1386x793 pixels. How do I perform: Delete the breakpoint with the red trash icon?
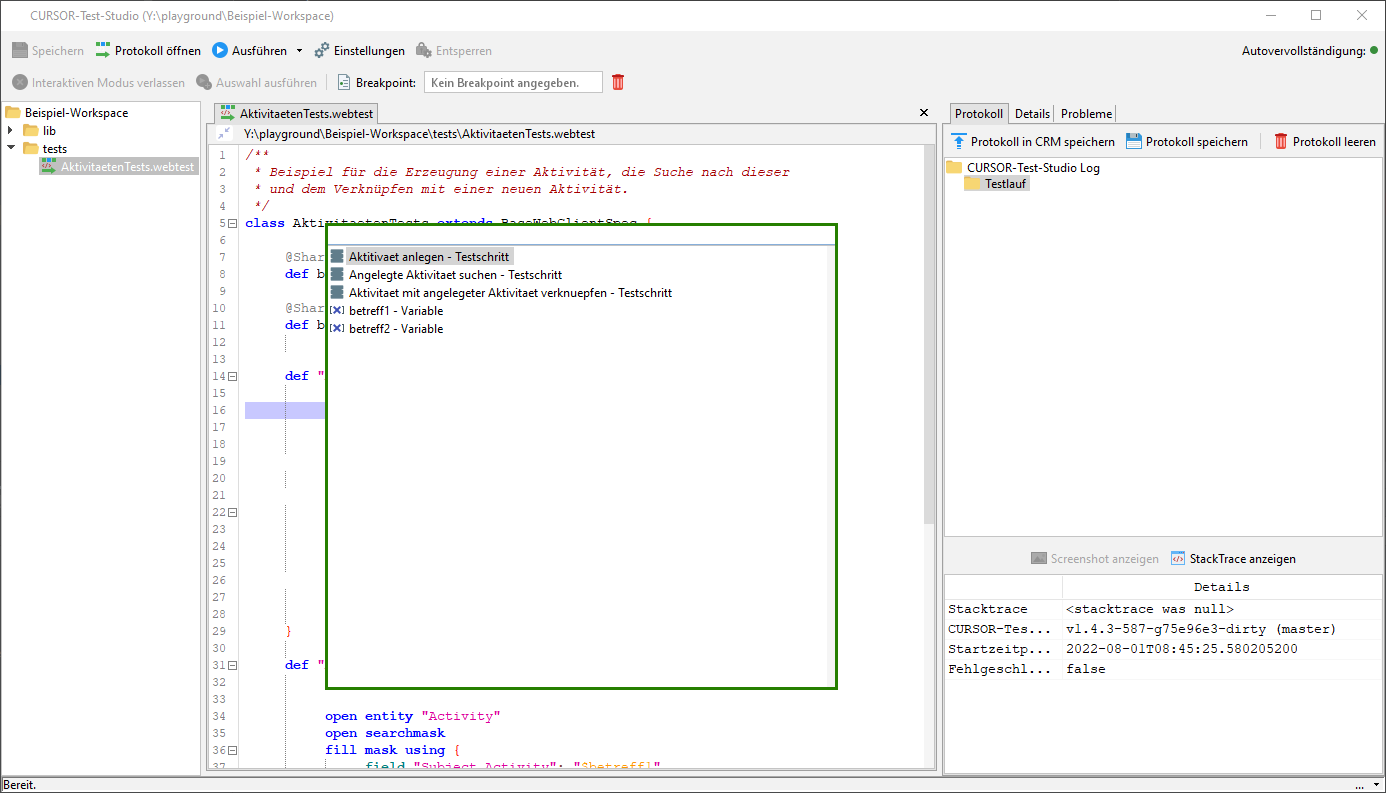click(618, 83)
